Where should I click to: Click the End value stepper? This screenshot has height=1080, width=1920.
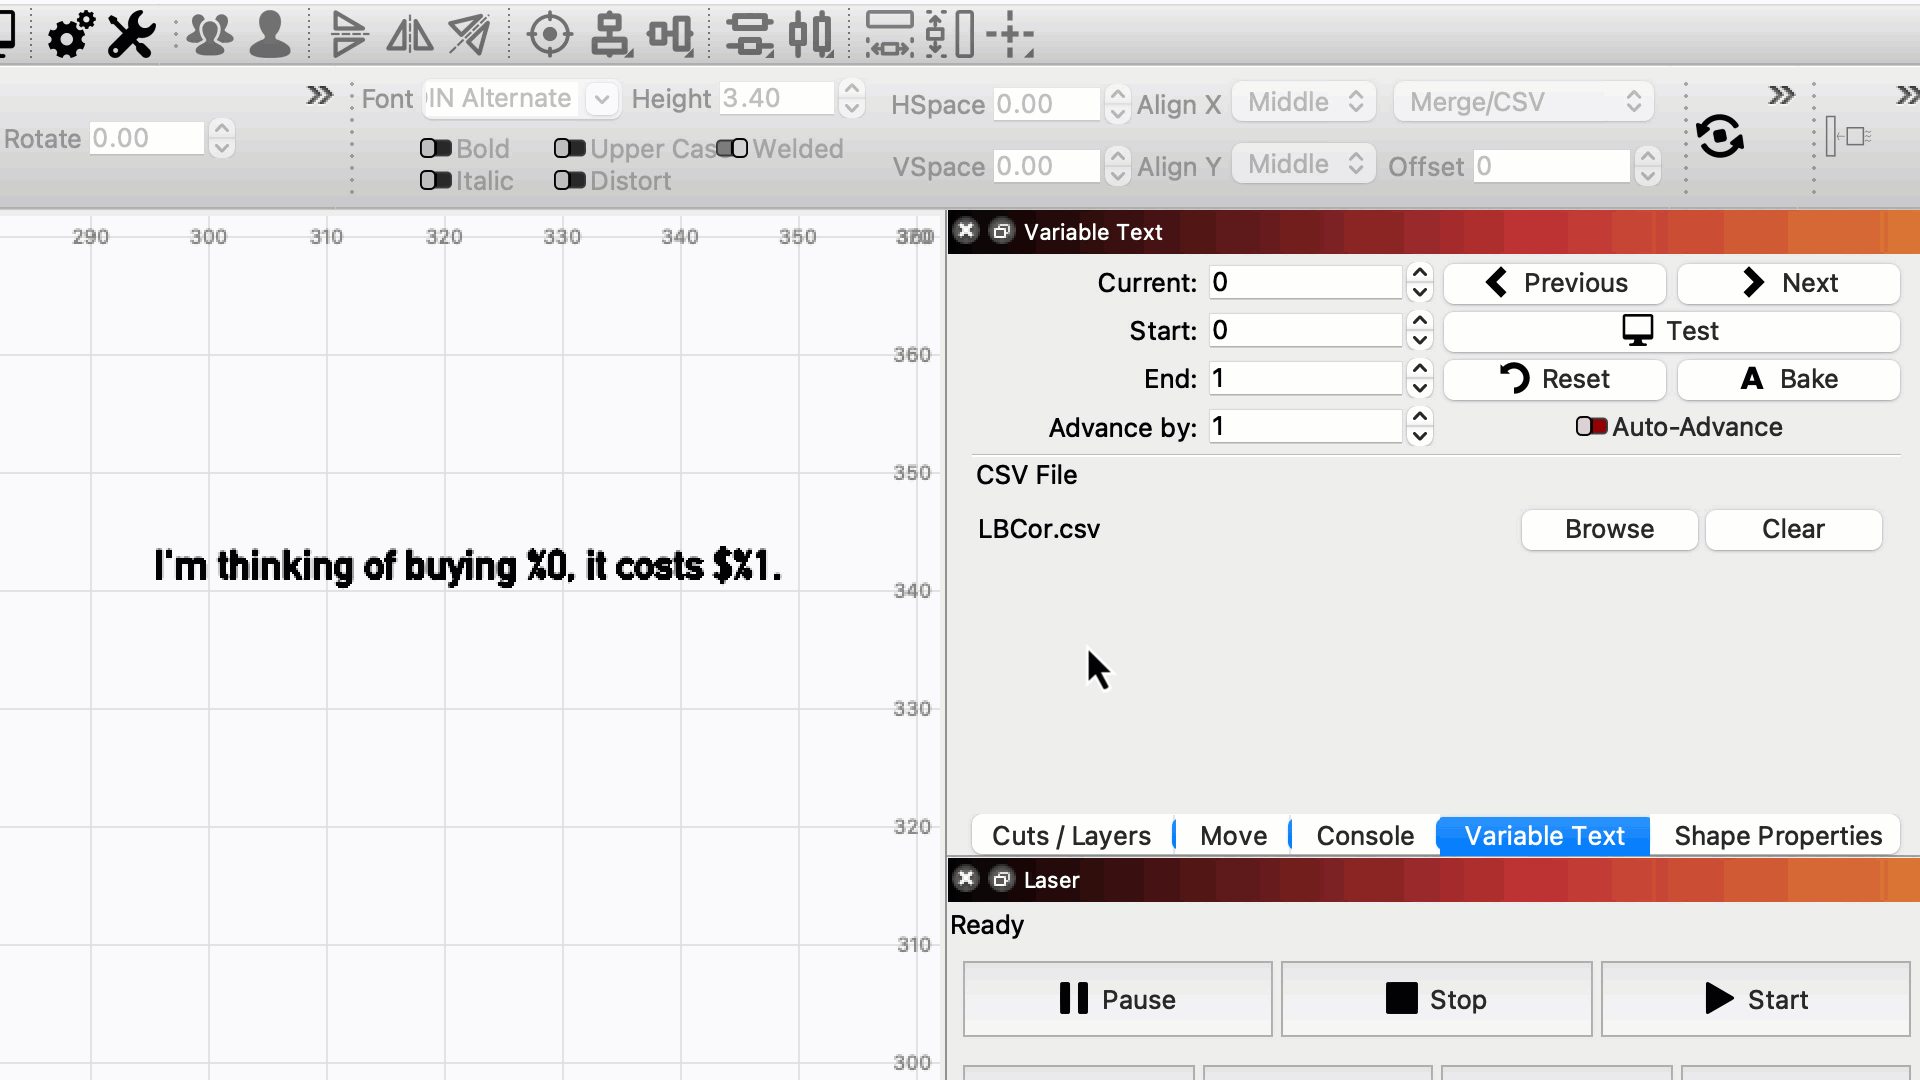(1419, 378)
